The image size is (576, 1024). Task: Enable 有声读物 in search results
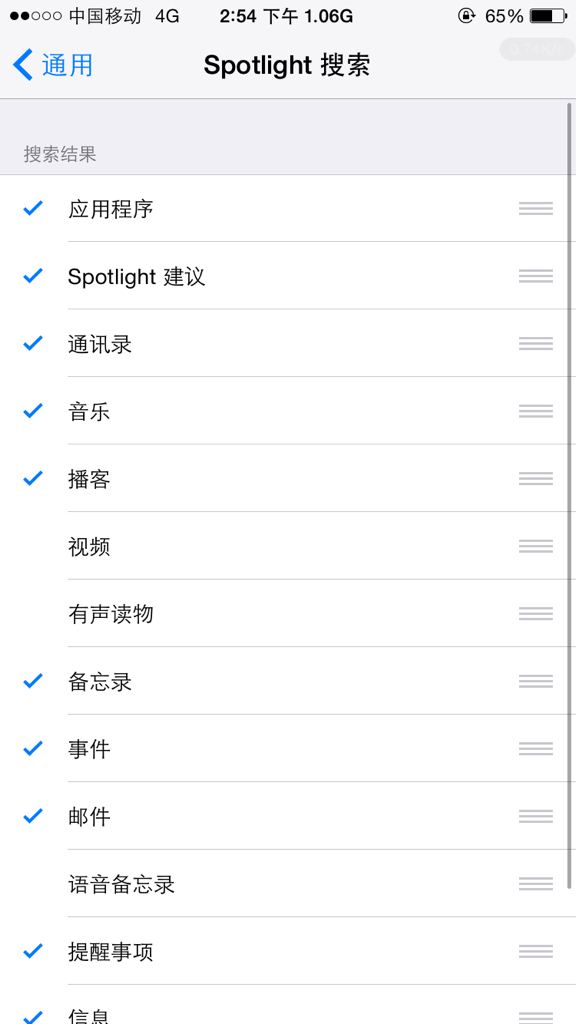[x=288, y=613]
